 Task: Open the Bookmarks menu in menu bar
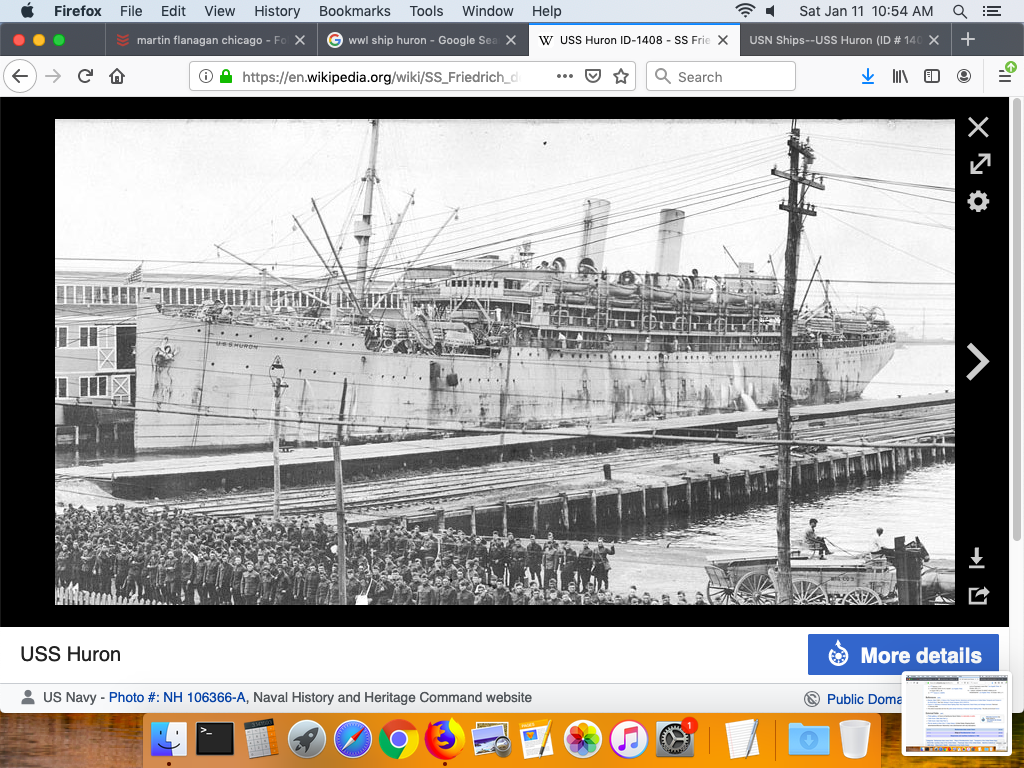tap(354, 11)
